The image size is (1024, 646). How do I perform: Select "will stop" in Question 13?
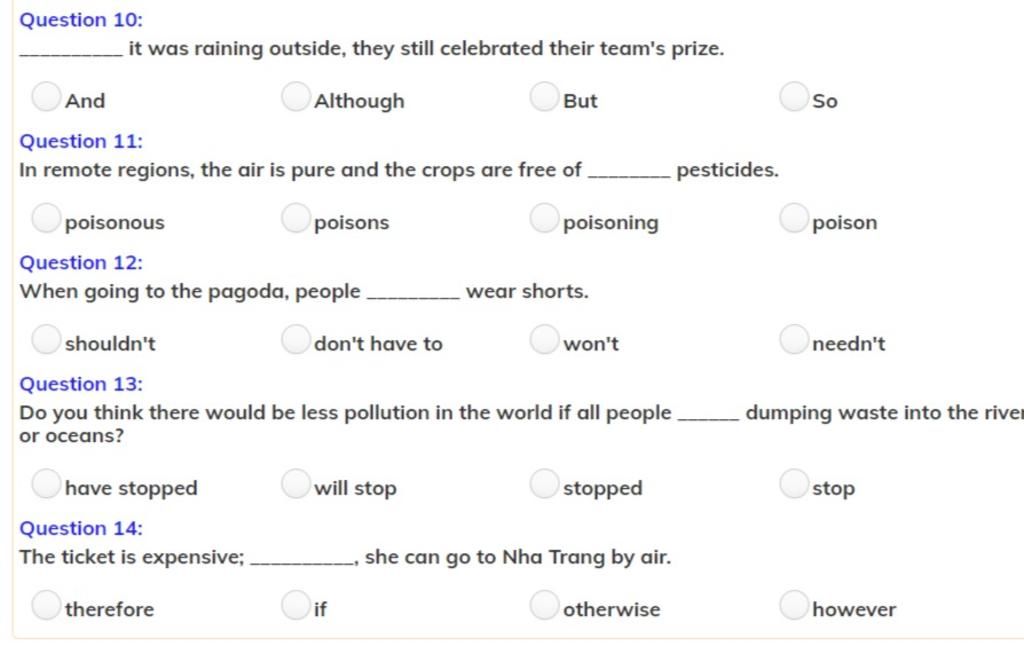tap(296, 484)
